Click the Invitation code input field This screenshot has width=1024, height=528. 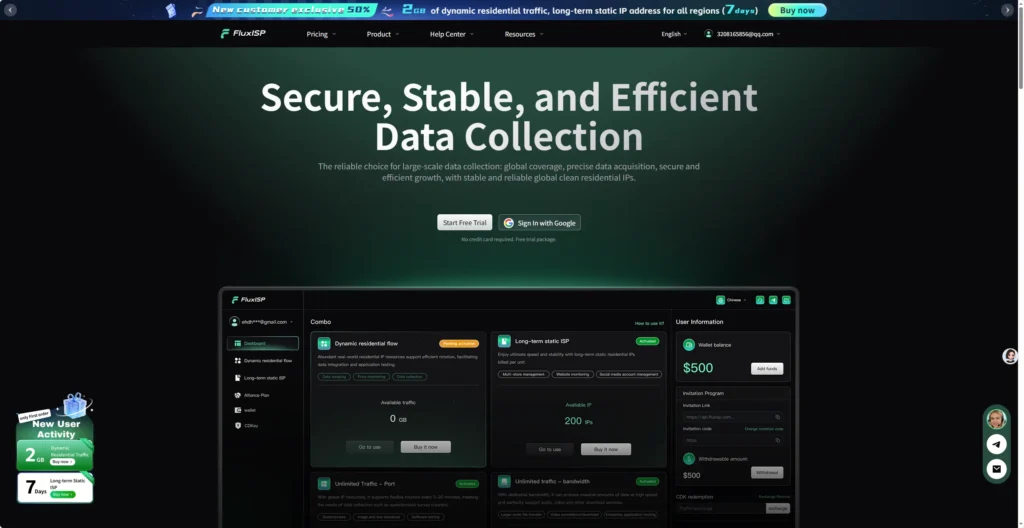[733, 440]
